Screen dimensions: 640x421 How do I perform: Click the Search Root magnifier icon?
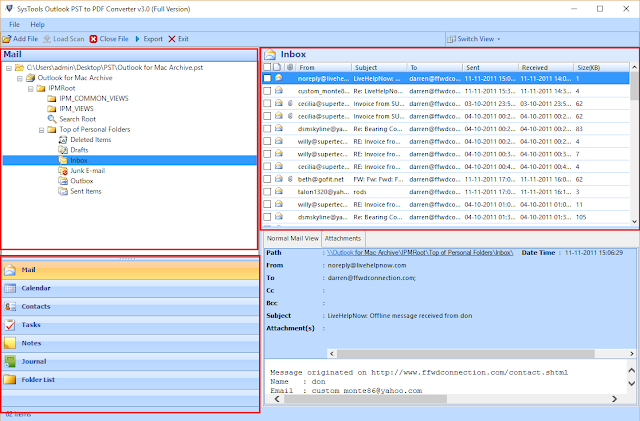coord(52,119)
